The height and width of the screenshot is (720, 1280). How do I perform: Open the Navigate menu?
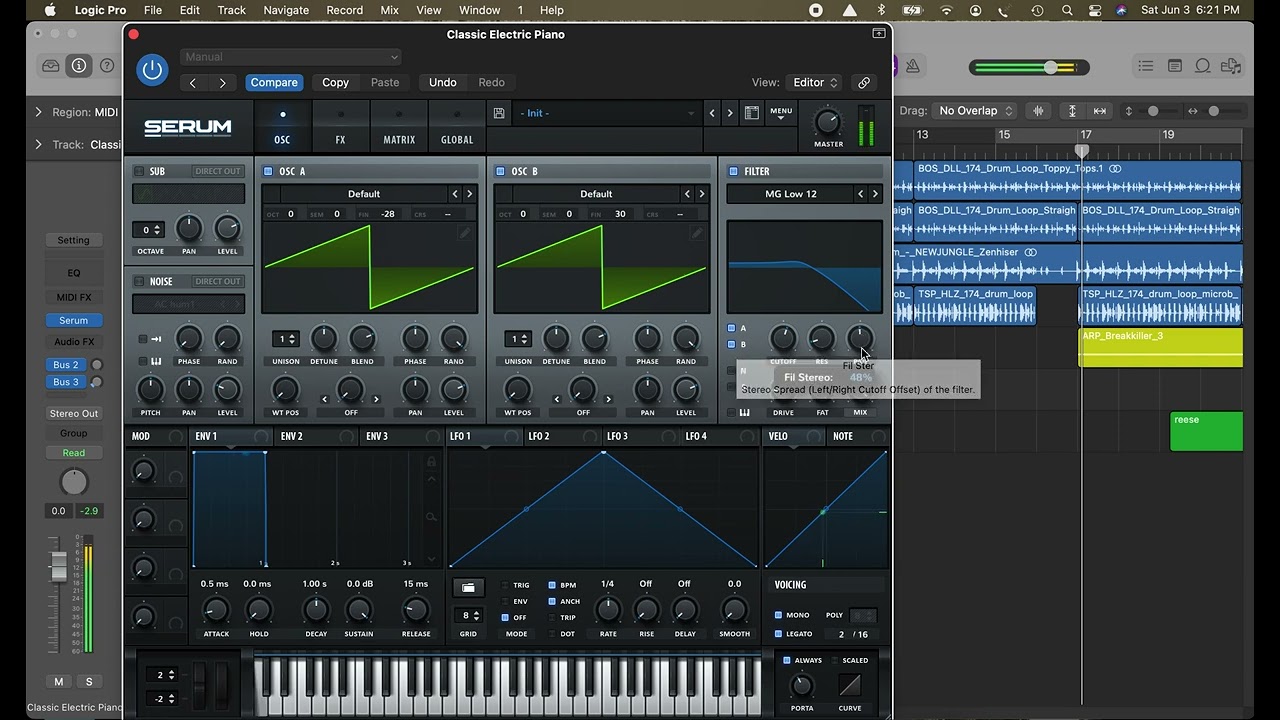click(x=286, y=10)
